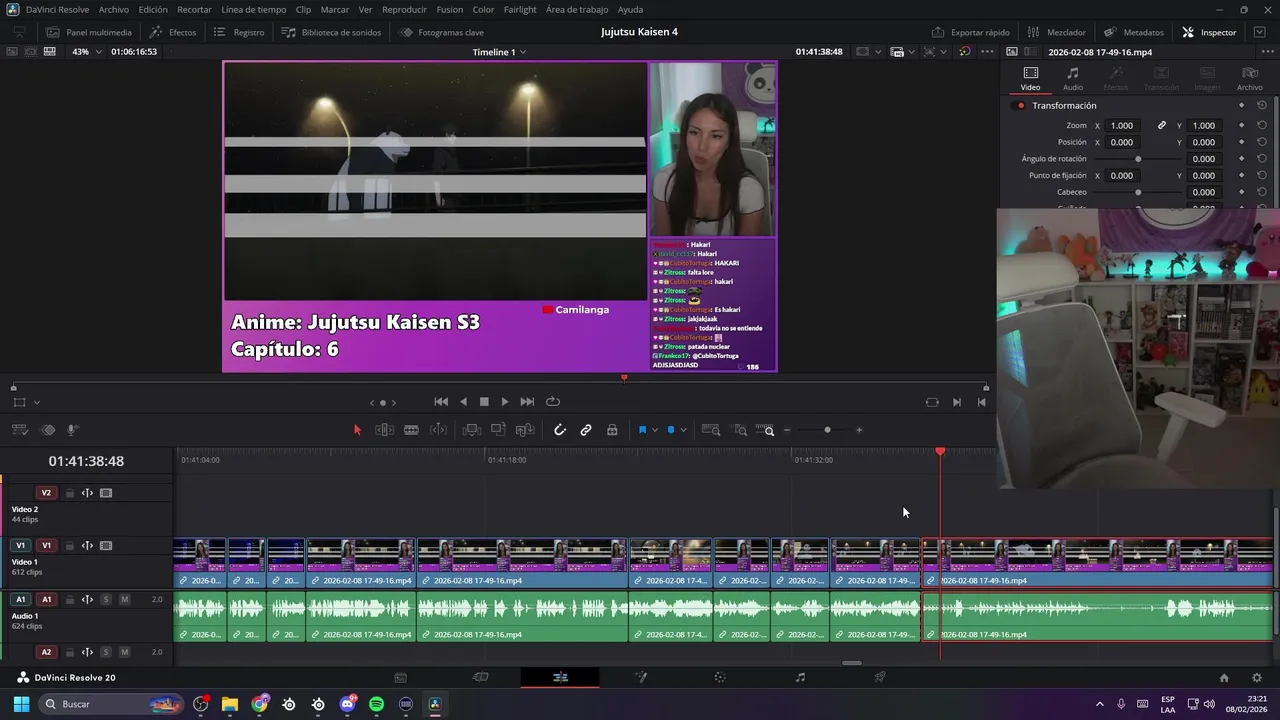
Task: Stop playback
Action: pos(484,402)
